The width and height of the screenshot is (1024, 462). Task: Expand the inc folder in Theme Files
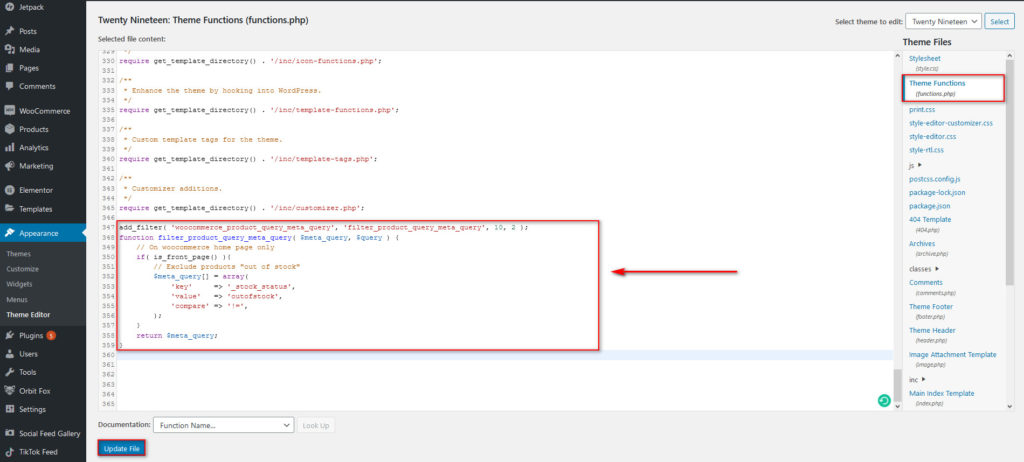917,380
